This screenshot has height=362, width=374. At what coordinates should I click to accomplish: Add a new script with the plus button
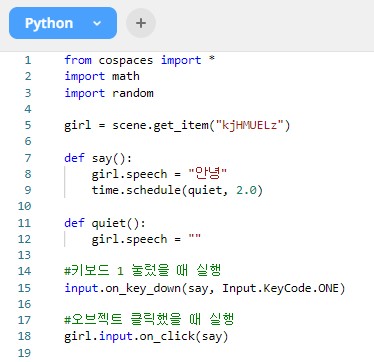[x=141, y=23]
